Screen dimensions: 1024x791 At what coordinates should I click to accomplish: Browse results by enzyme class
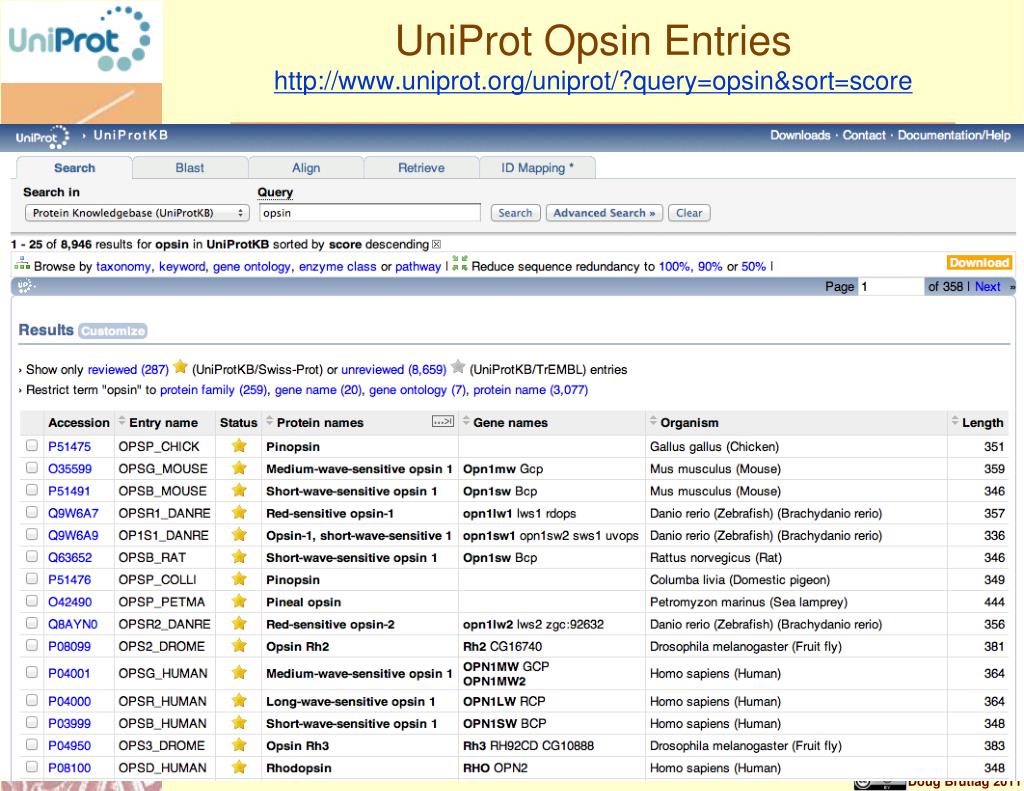pos(338,266)
